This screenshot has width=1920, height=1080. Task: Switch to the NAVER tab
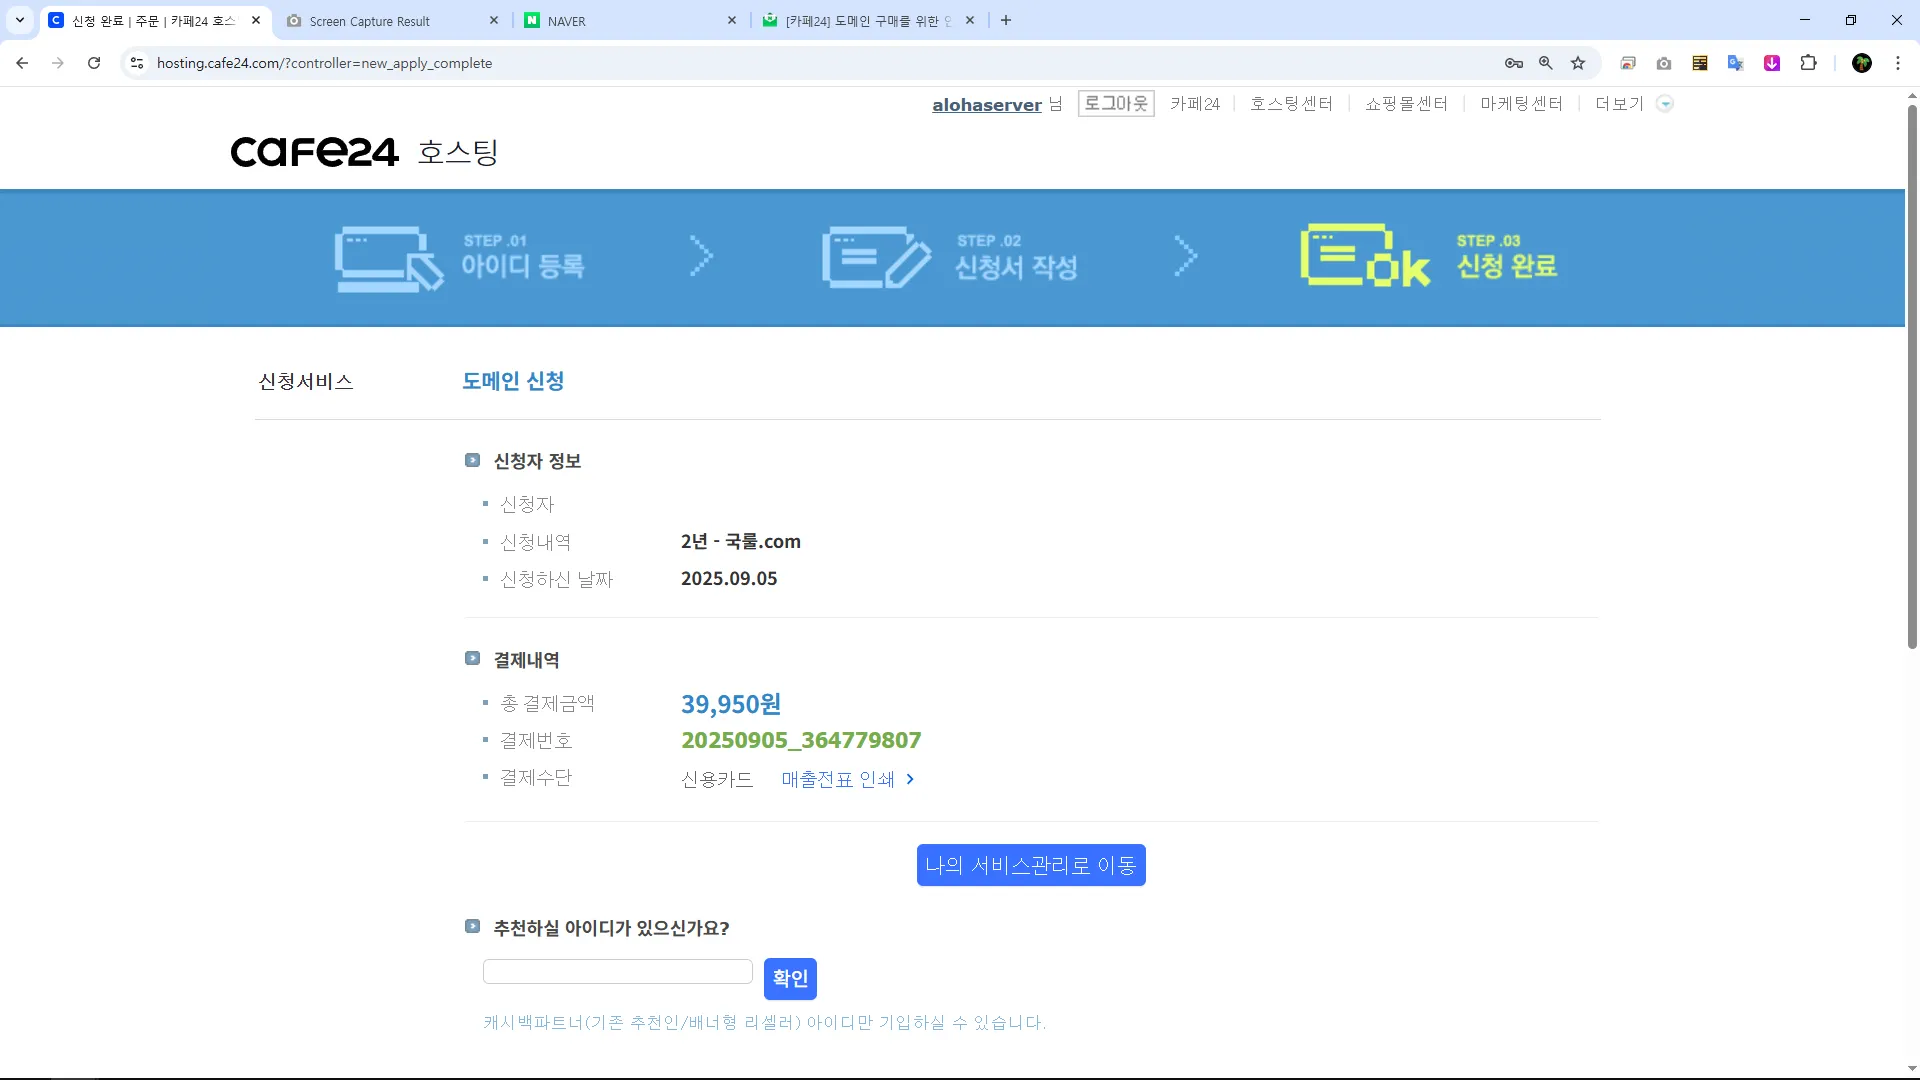[x=630, y=21]
